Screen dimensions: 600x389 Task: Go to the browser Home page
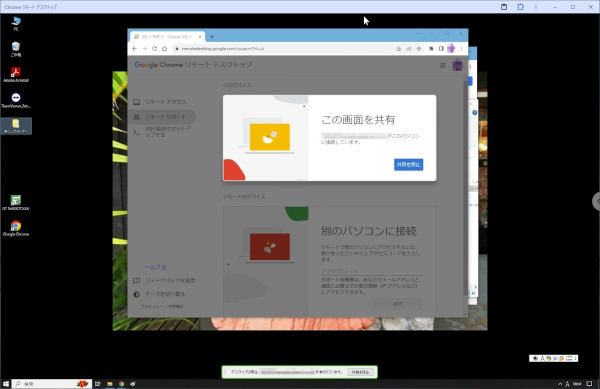[x=165, y=49]
